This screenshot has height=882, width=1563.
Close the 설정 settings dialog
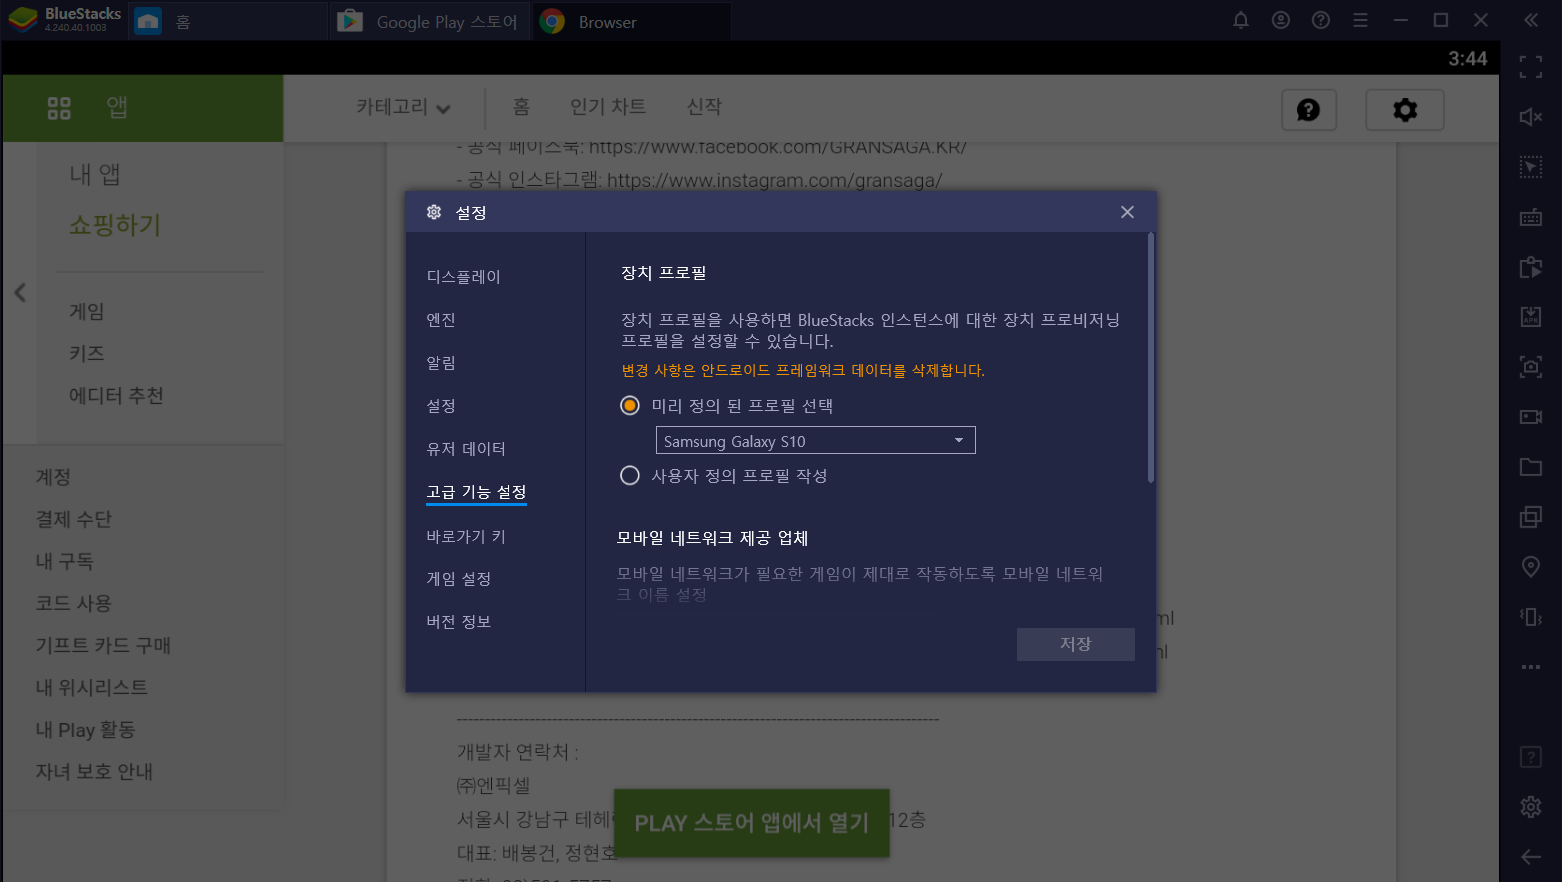tap(1127, 212)
